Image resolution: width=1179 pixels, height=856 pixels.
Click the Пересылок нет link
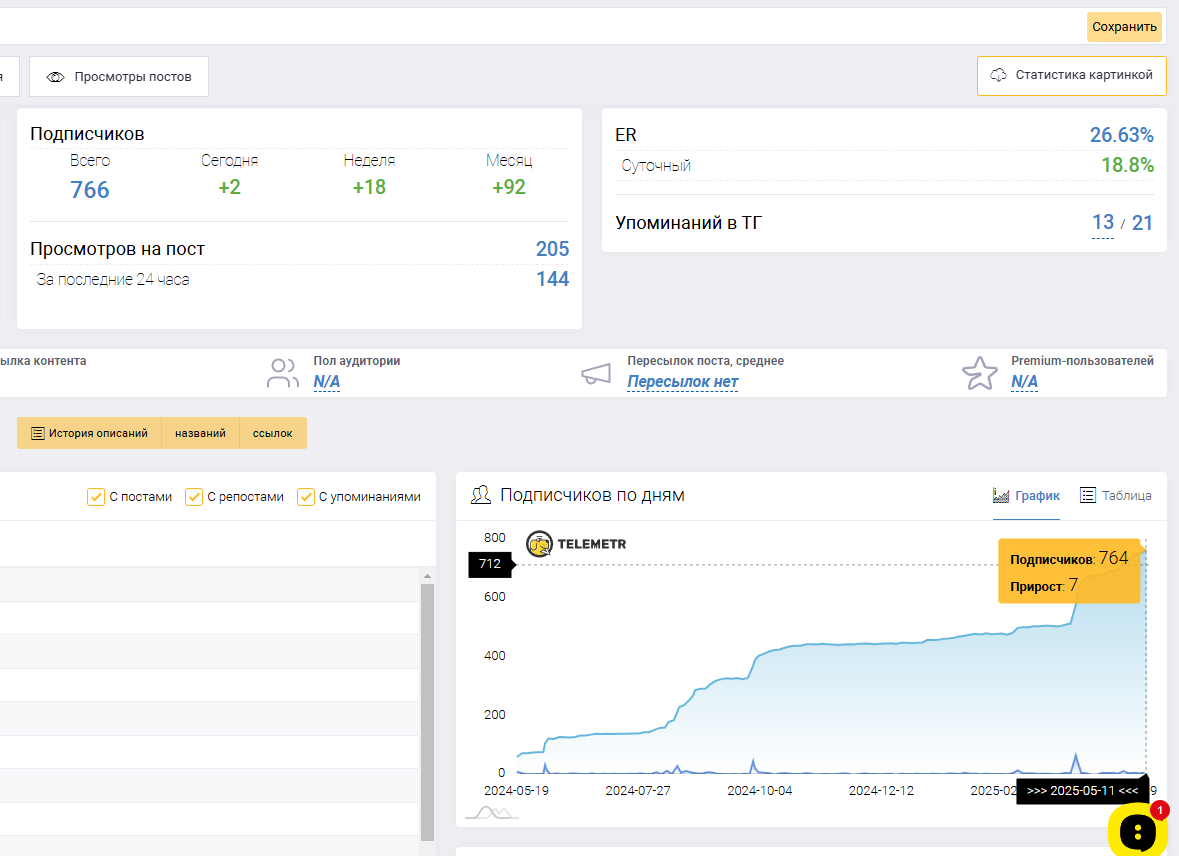683,382
